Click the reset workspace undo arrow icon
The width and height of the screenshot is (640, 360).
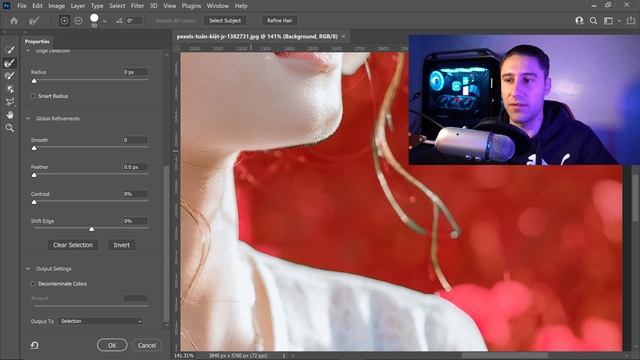coord(35,345)
